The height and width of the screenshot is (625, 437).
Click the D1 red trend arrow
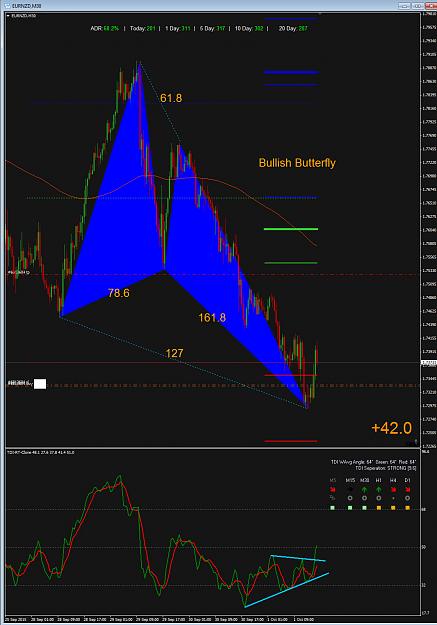coord(407,489)
